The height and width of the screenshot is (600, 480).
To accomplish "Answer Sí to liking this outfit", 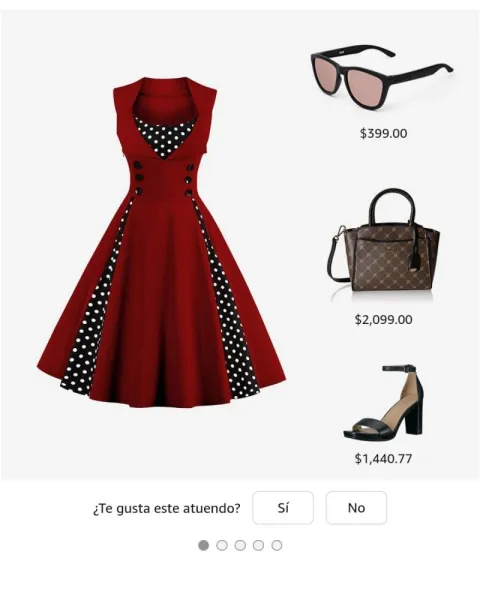I will tap(283, 508).
